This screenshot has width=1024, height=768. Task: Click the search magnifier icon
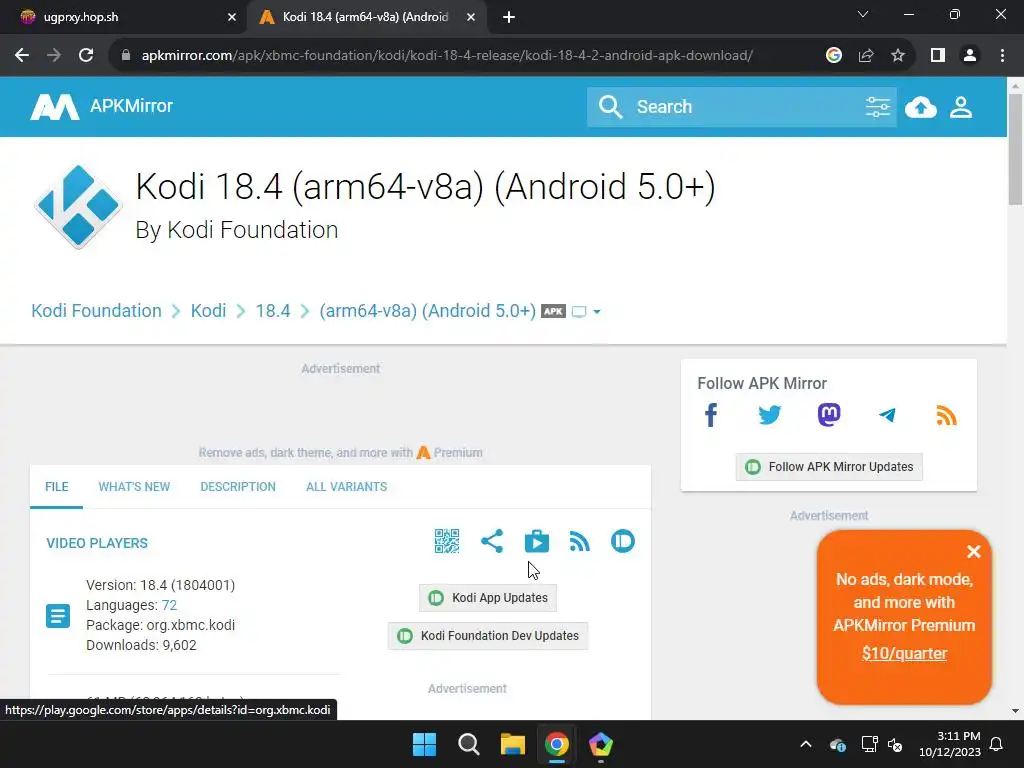(611, 106)
